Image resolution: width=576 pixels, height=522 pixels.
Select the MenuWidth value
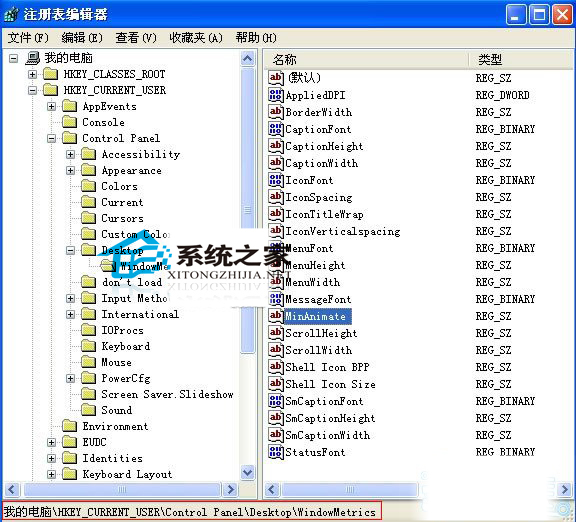(x=313, y=282)
